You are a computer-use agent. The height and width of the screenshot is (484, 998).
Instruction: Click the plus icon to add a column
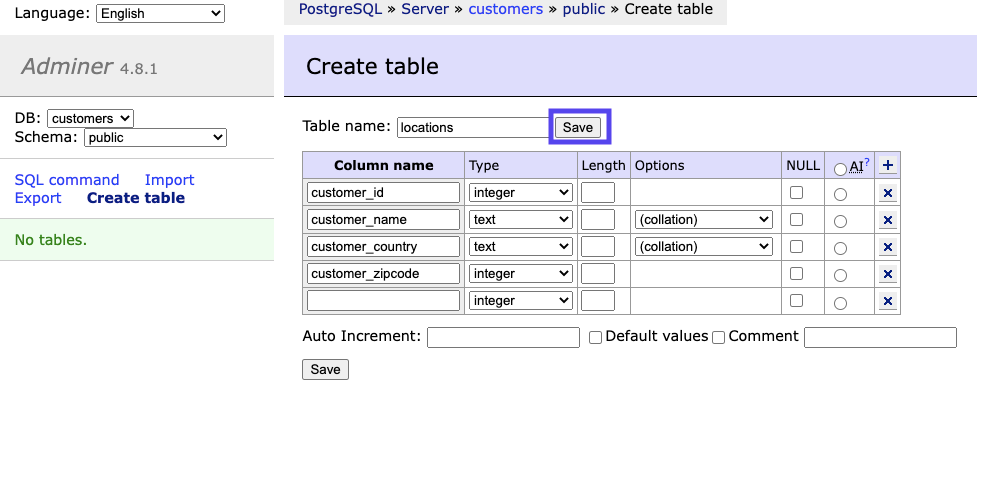pos(887,166)
